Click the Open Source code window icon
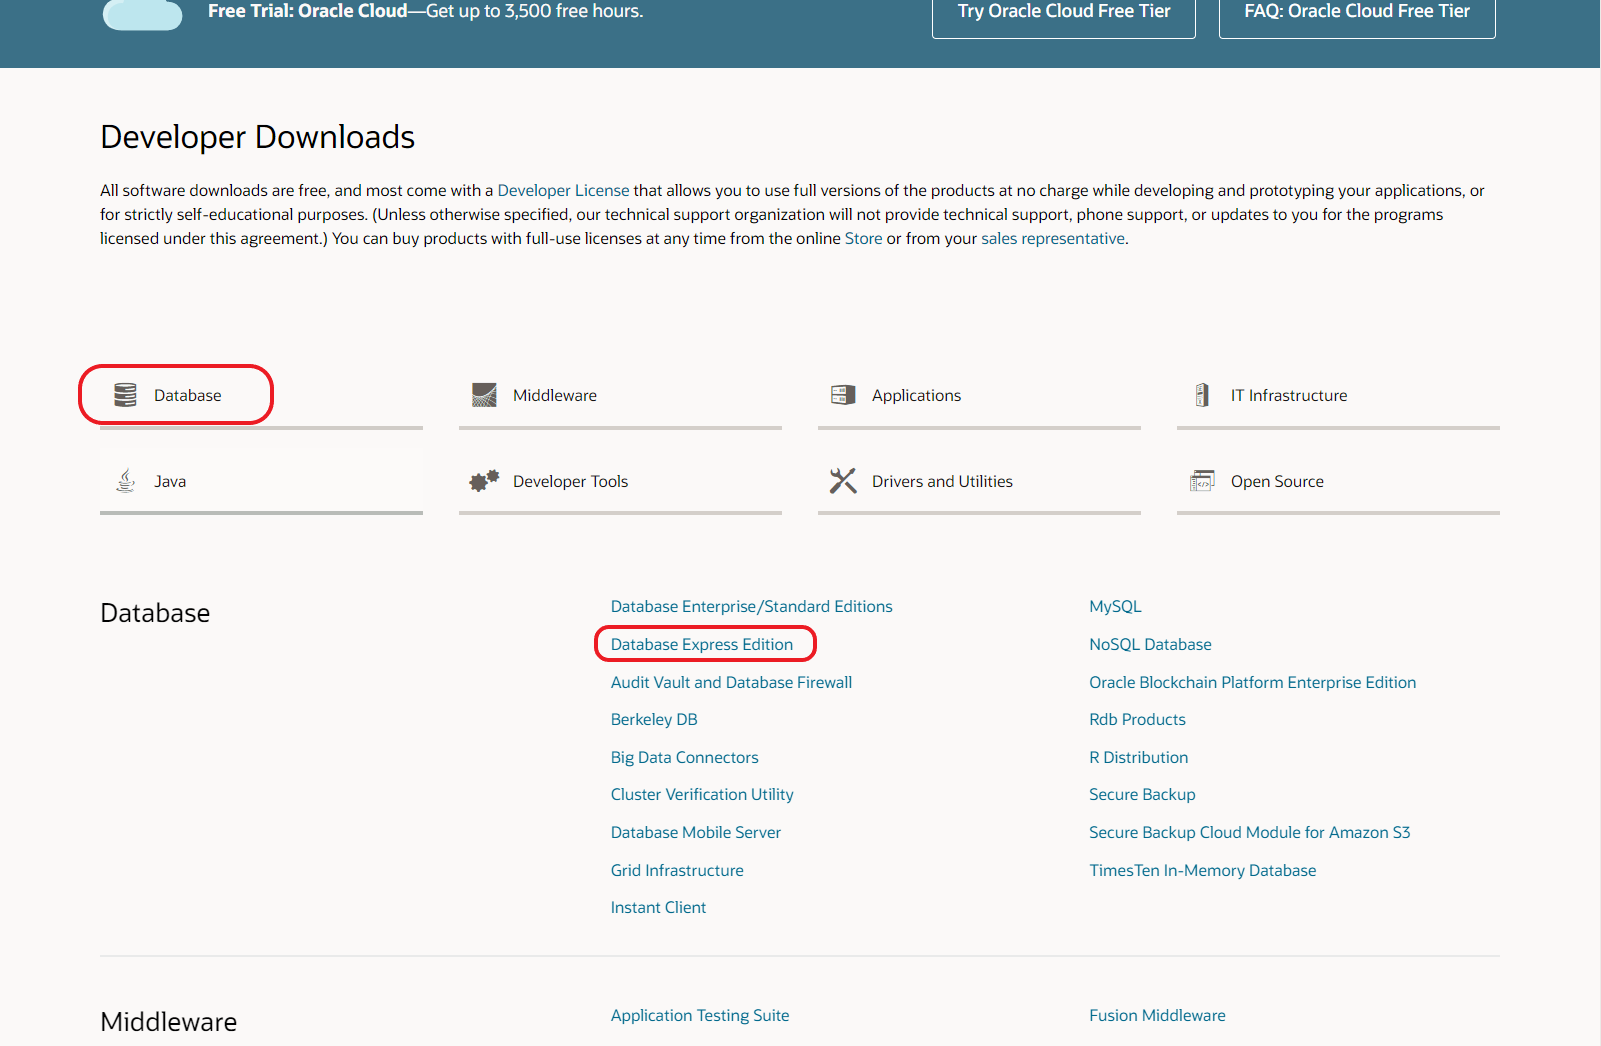Viewport: 1601px width, 1046px height. pyautogui.click(x=1202, y=481)
